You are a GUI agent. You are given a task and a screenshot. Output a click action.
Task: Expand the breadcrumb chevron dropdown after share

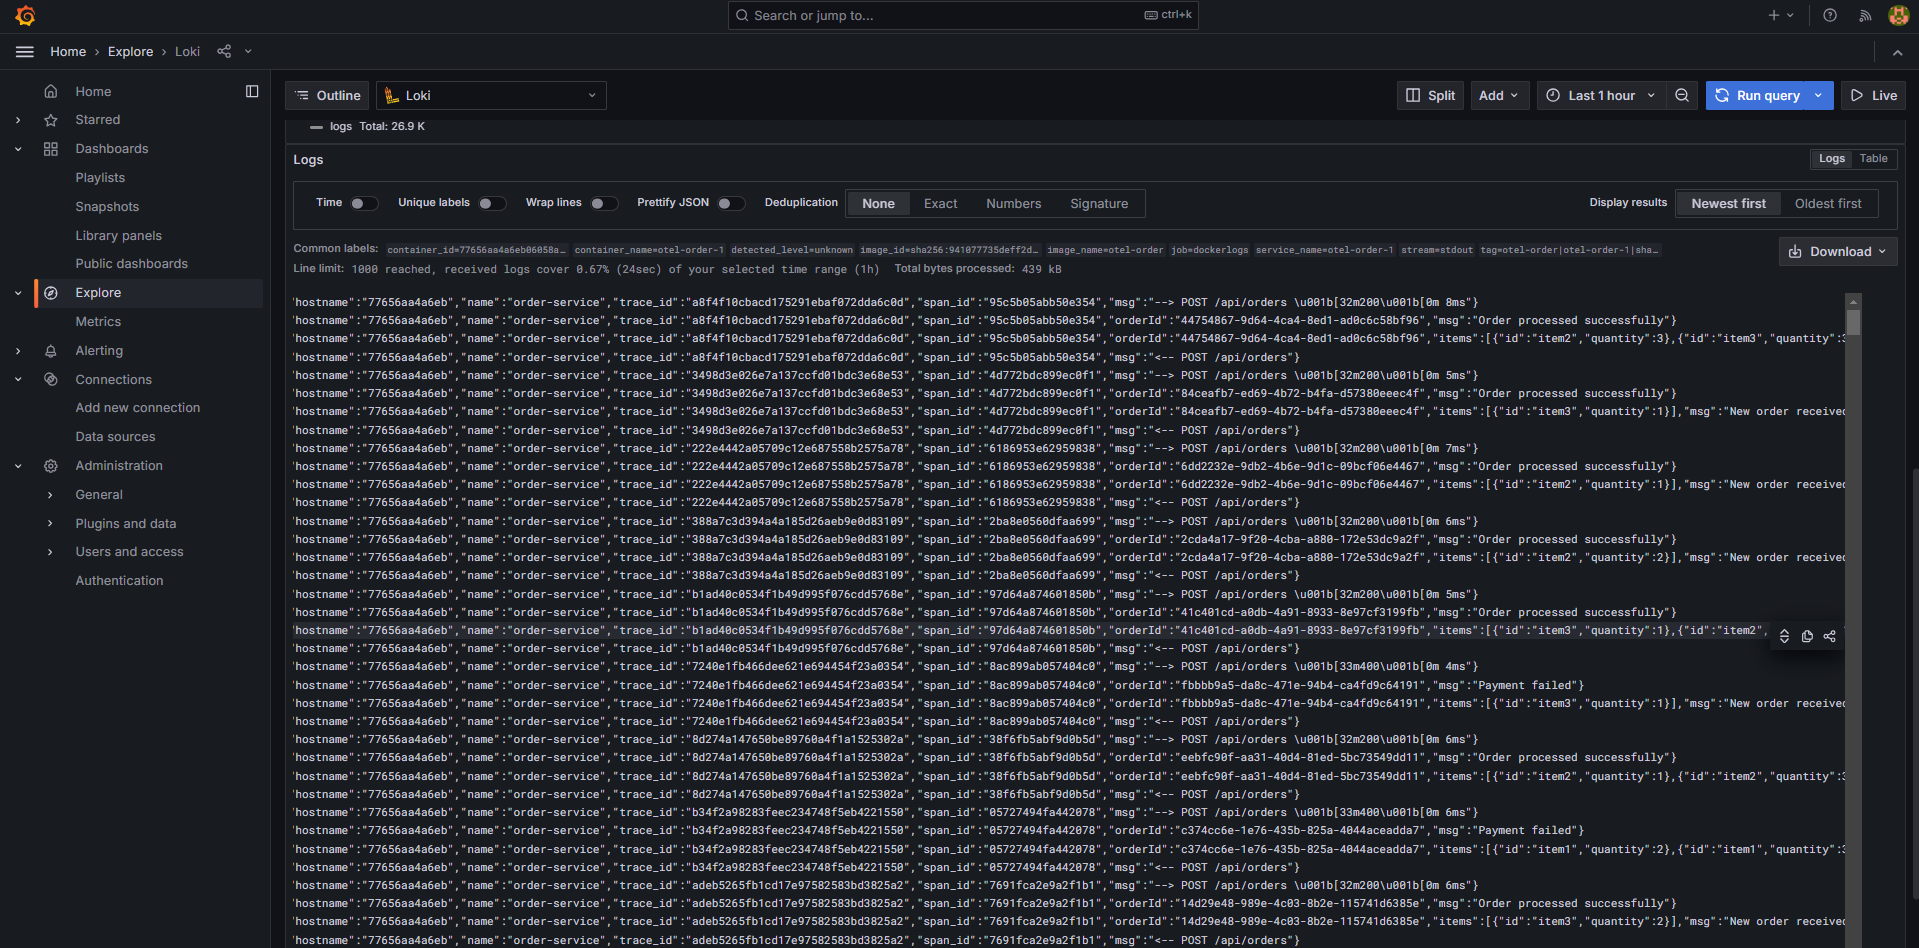click(248, 52)
